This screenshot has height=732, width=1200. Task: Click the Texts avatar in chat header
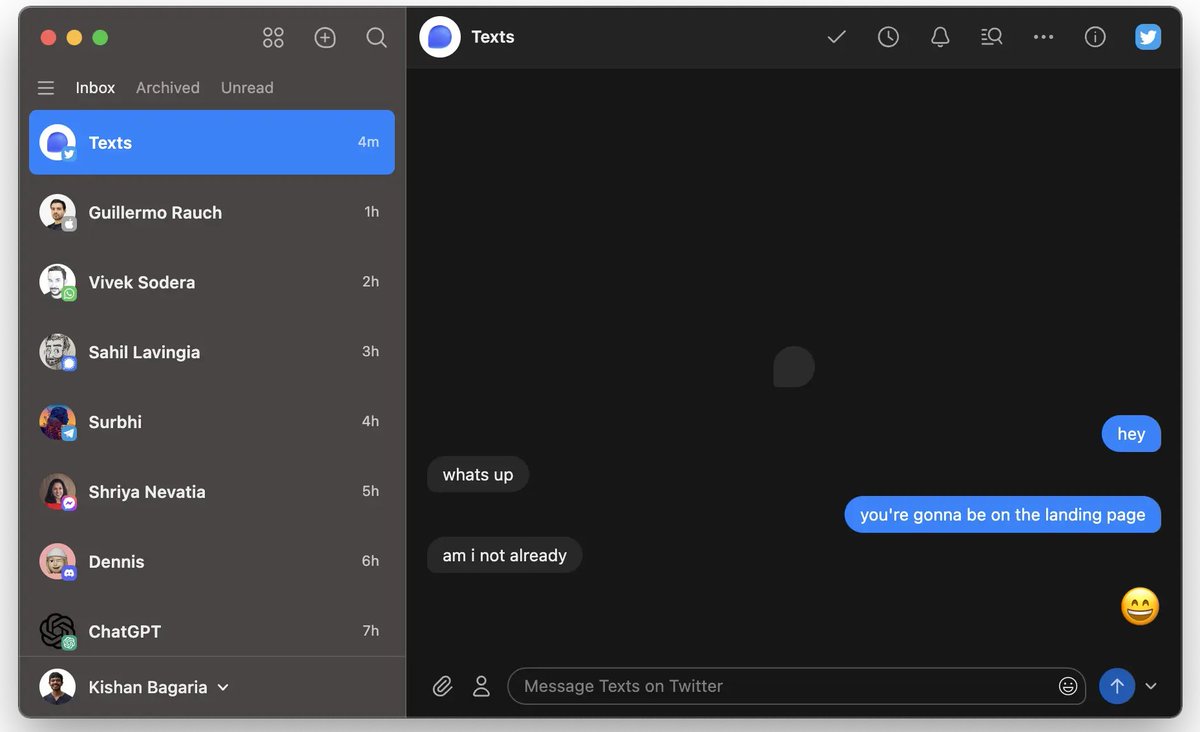click(x=440, y=37)
